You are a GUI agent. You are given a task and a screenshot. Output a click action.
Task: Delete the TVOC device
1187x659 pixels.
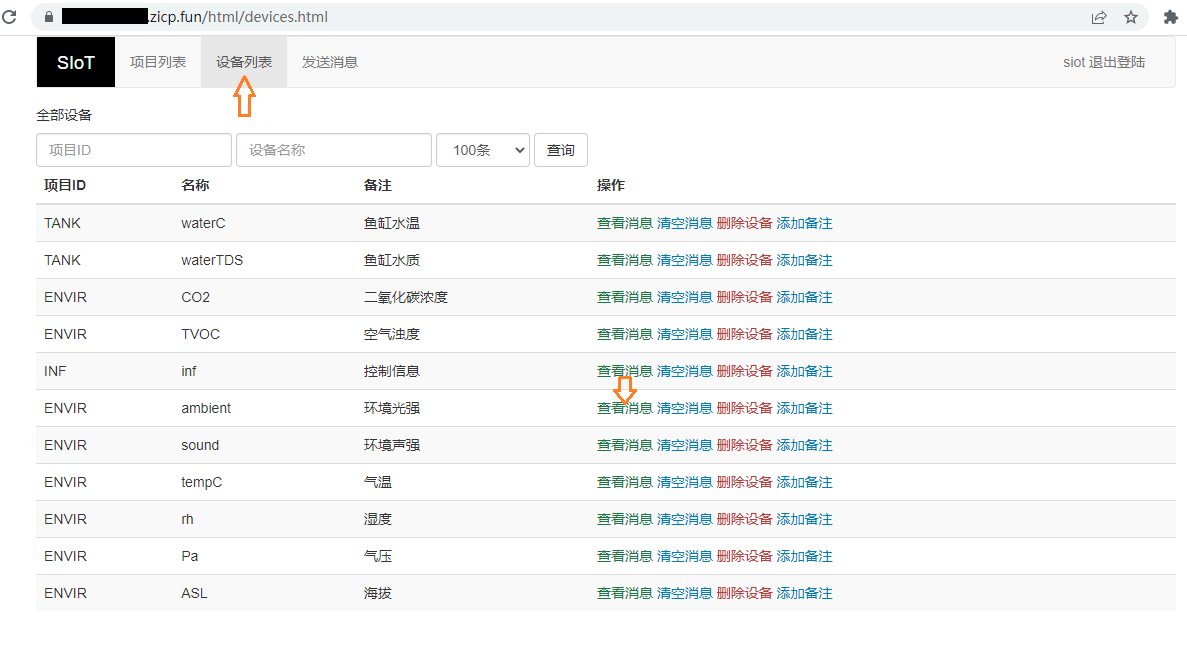[744, 334]
